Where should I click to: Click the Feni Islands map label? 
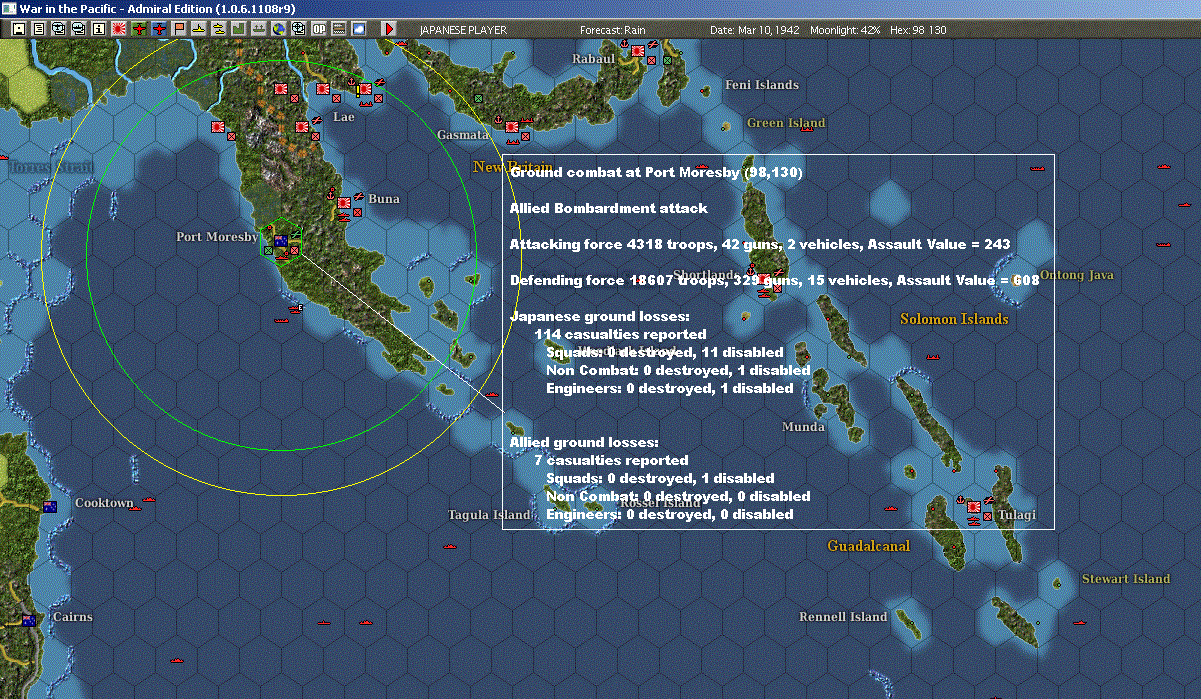pos(762,85)
